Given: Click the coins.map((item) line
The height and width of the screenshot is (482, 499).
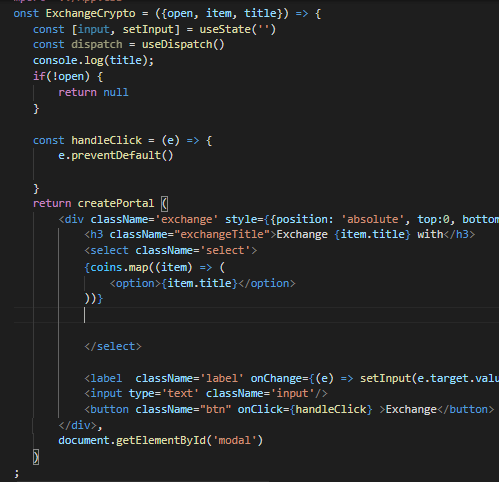Looking at the screenshot, I should [155, 267].
